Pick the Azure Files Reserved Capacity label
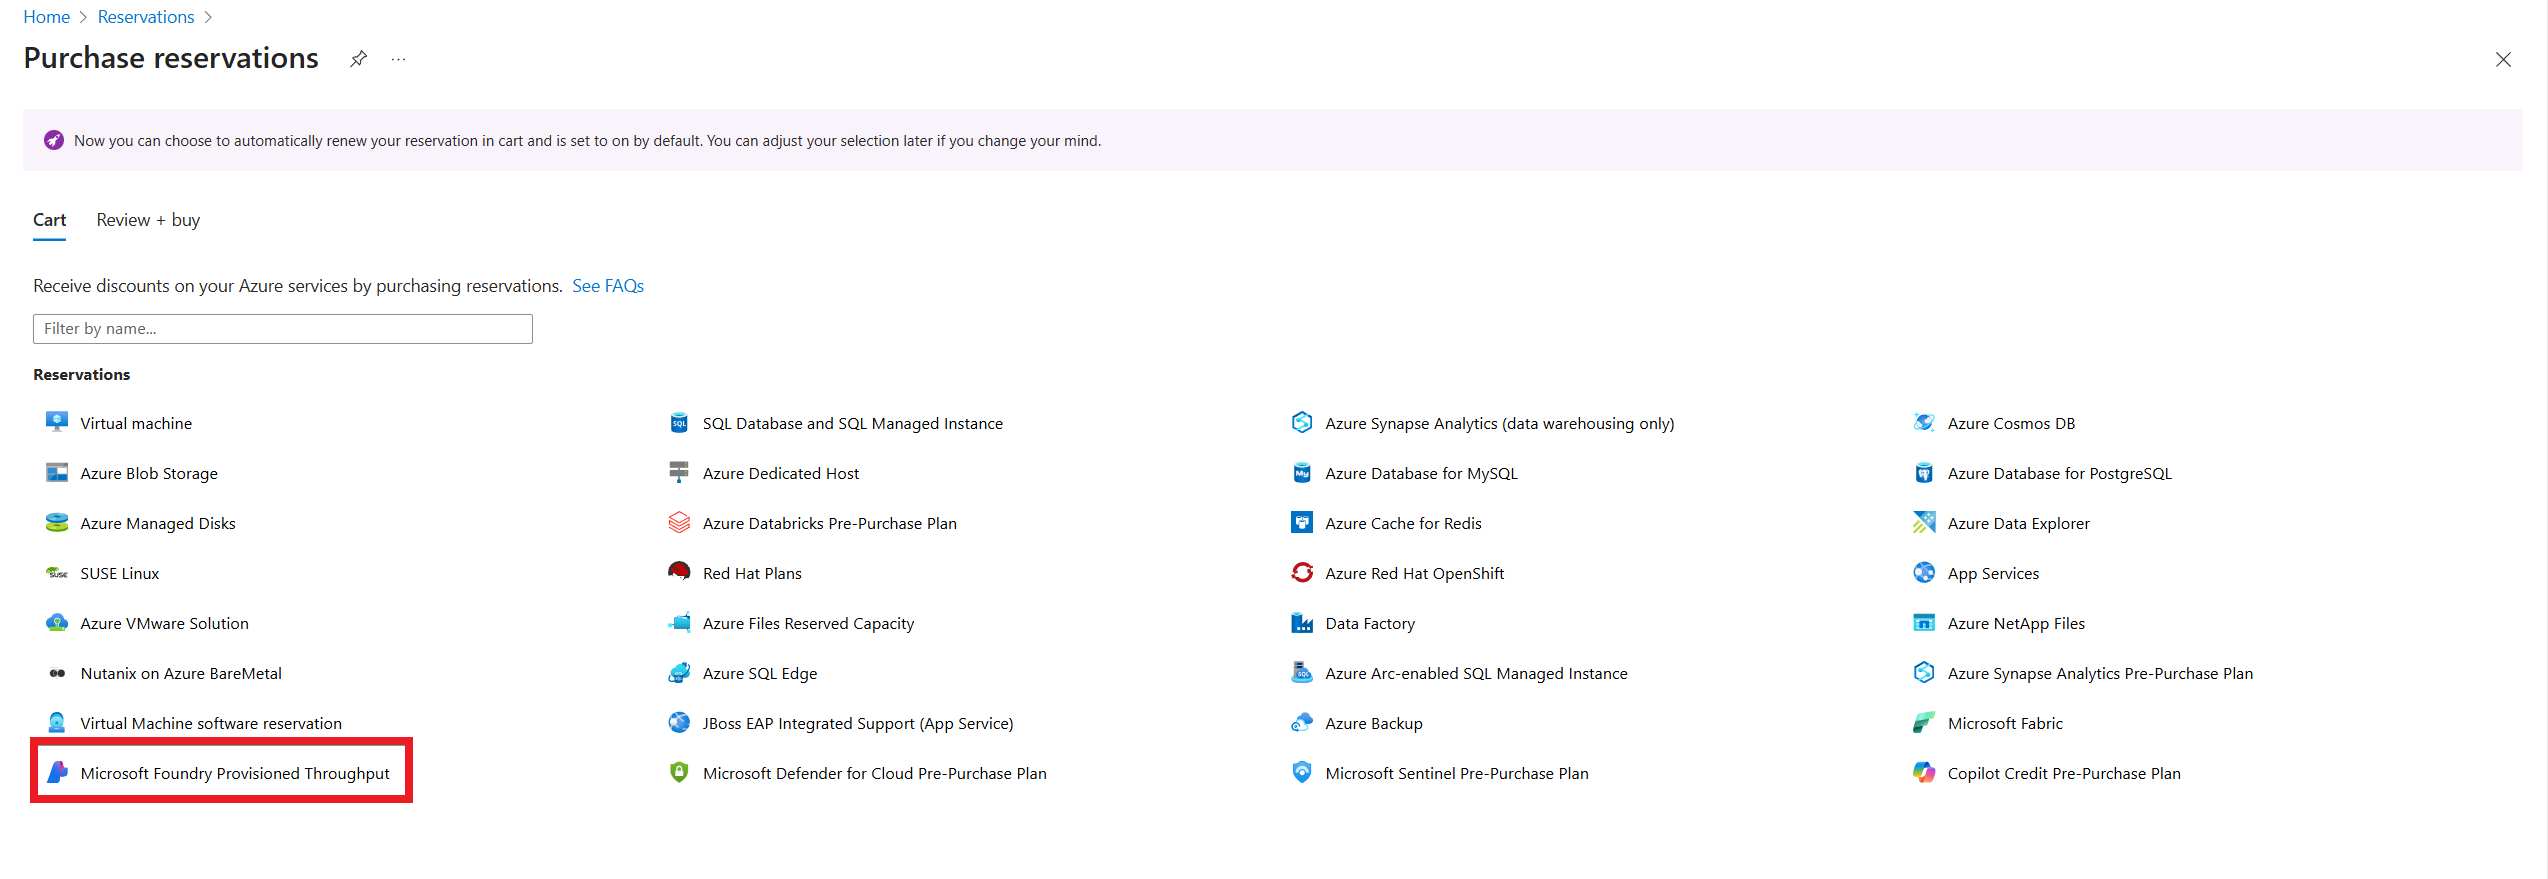 tap(808, 623)
